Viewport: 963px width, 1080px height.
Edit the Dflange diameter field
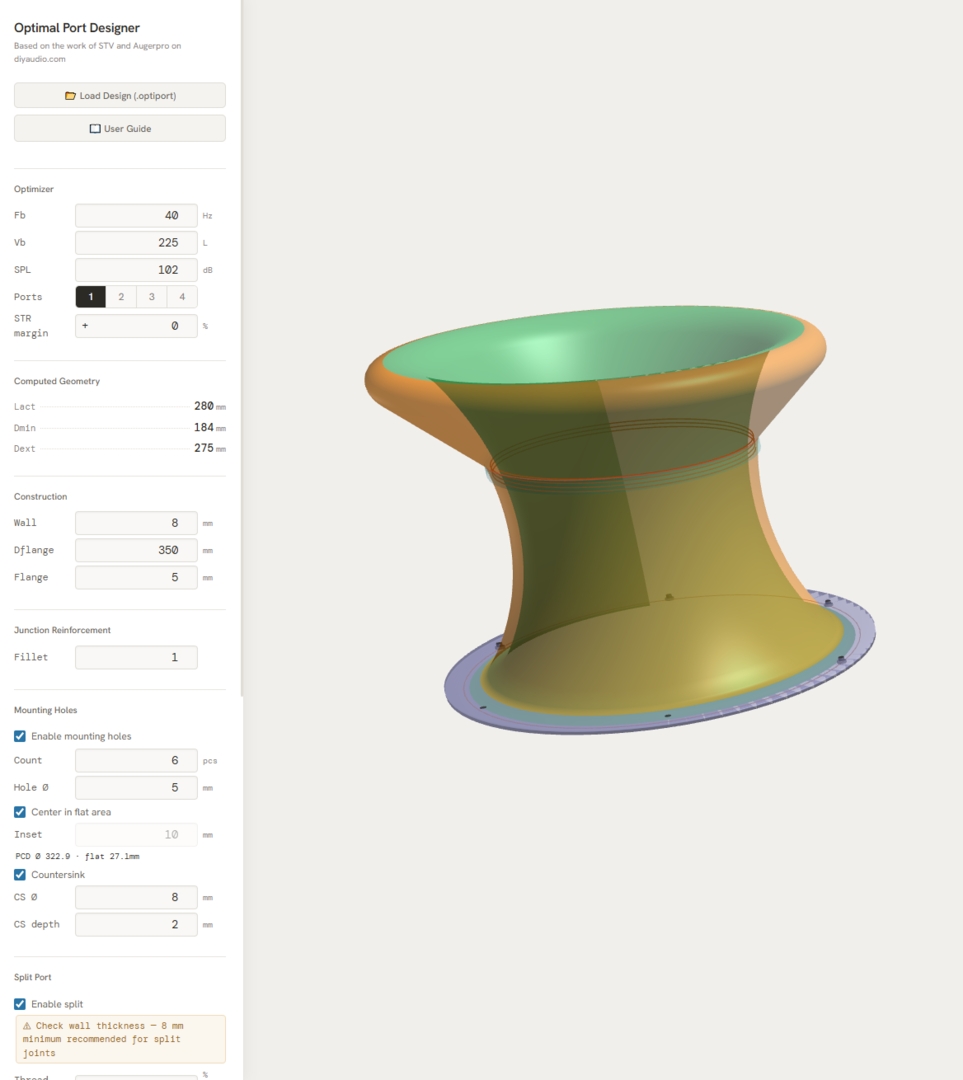(x=136, y=550)
